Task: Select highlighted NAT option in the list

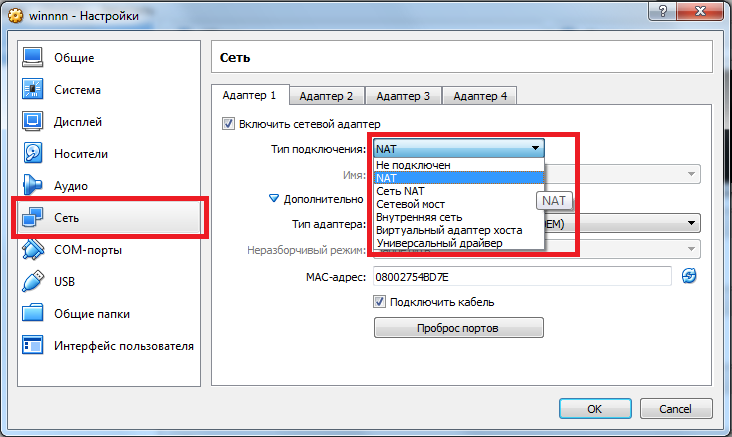Action: click(x=459, y=178)
